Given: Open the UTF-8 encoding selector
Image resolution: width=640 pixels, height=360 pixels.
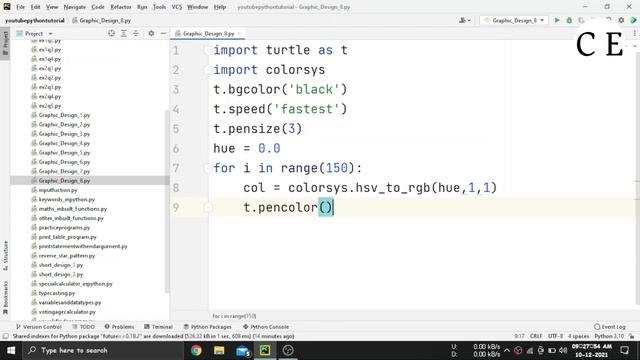Looking at the screenshot, I should (x=556, y=336).
